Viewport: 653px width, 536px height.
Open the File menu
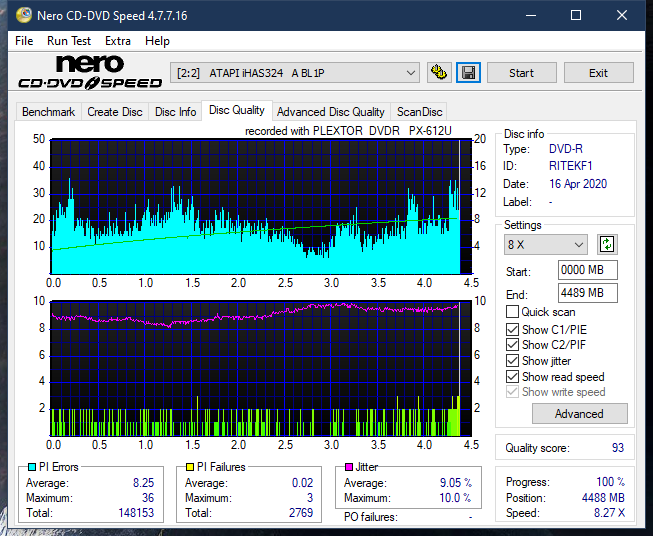(x=24, y=41)
